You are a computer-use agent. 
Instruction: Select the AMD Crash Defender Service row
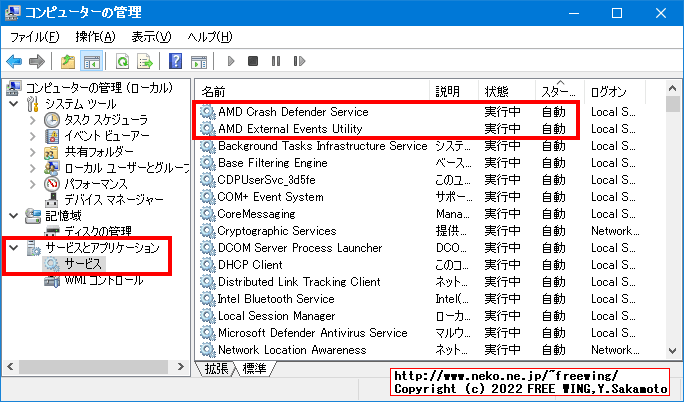[419, 112]
